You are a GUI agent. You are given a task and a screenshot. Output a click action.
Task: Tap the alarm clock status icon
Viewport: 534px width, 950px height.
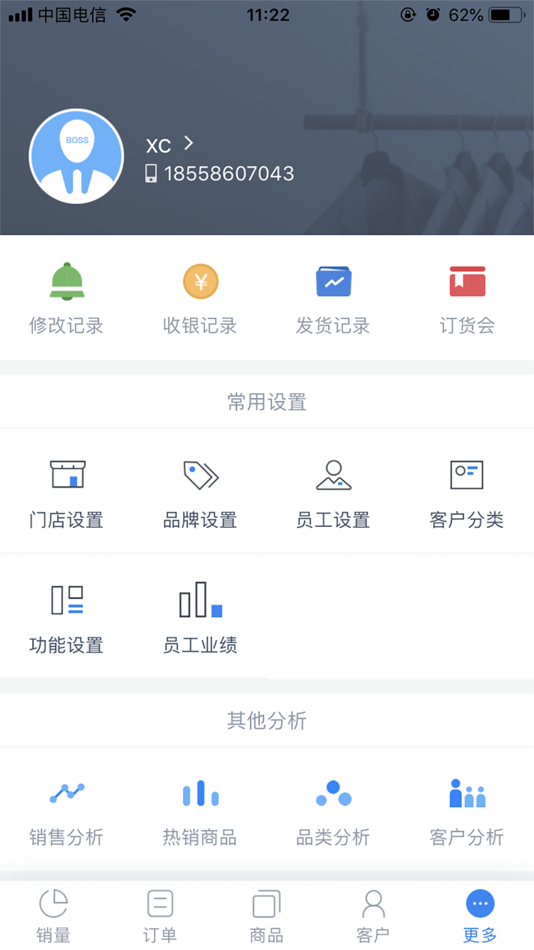pos(433,15)
